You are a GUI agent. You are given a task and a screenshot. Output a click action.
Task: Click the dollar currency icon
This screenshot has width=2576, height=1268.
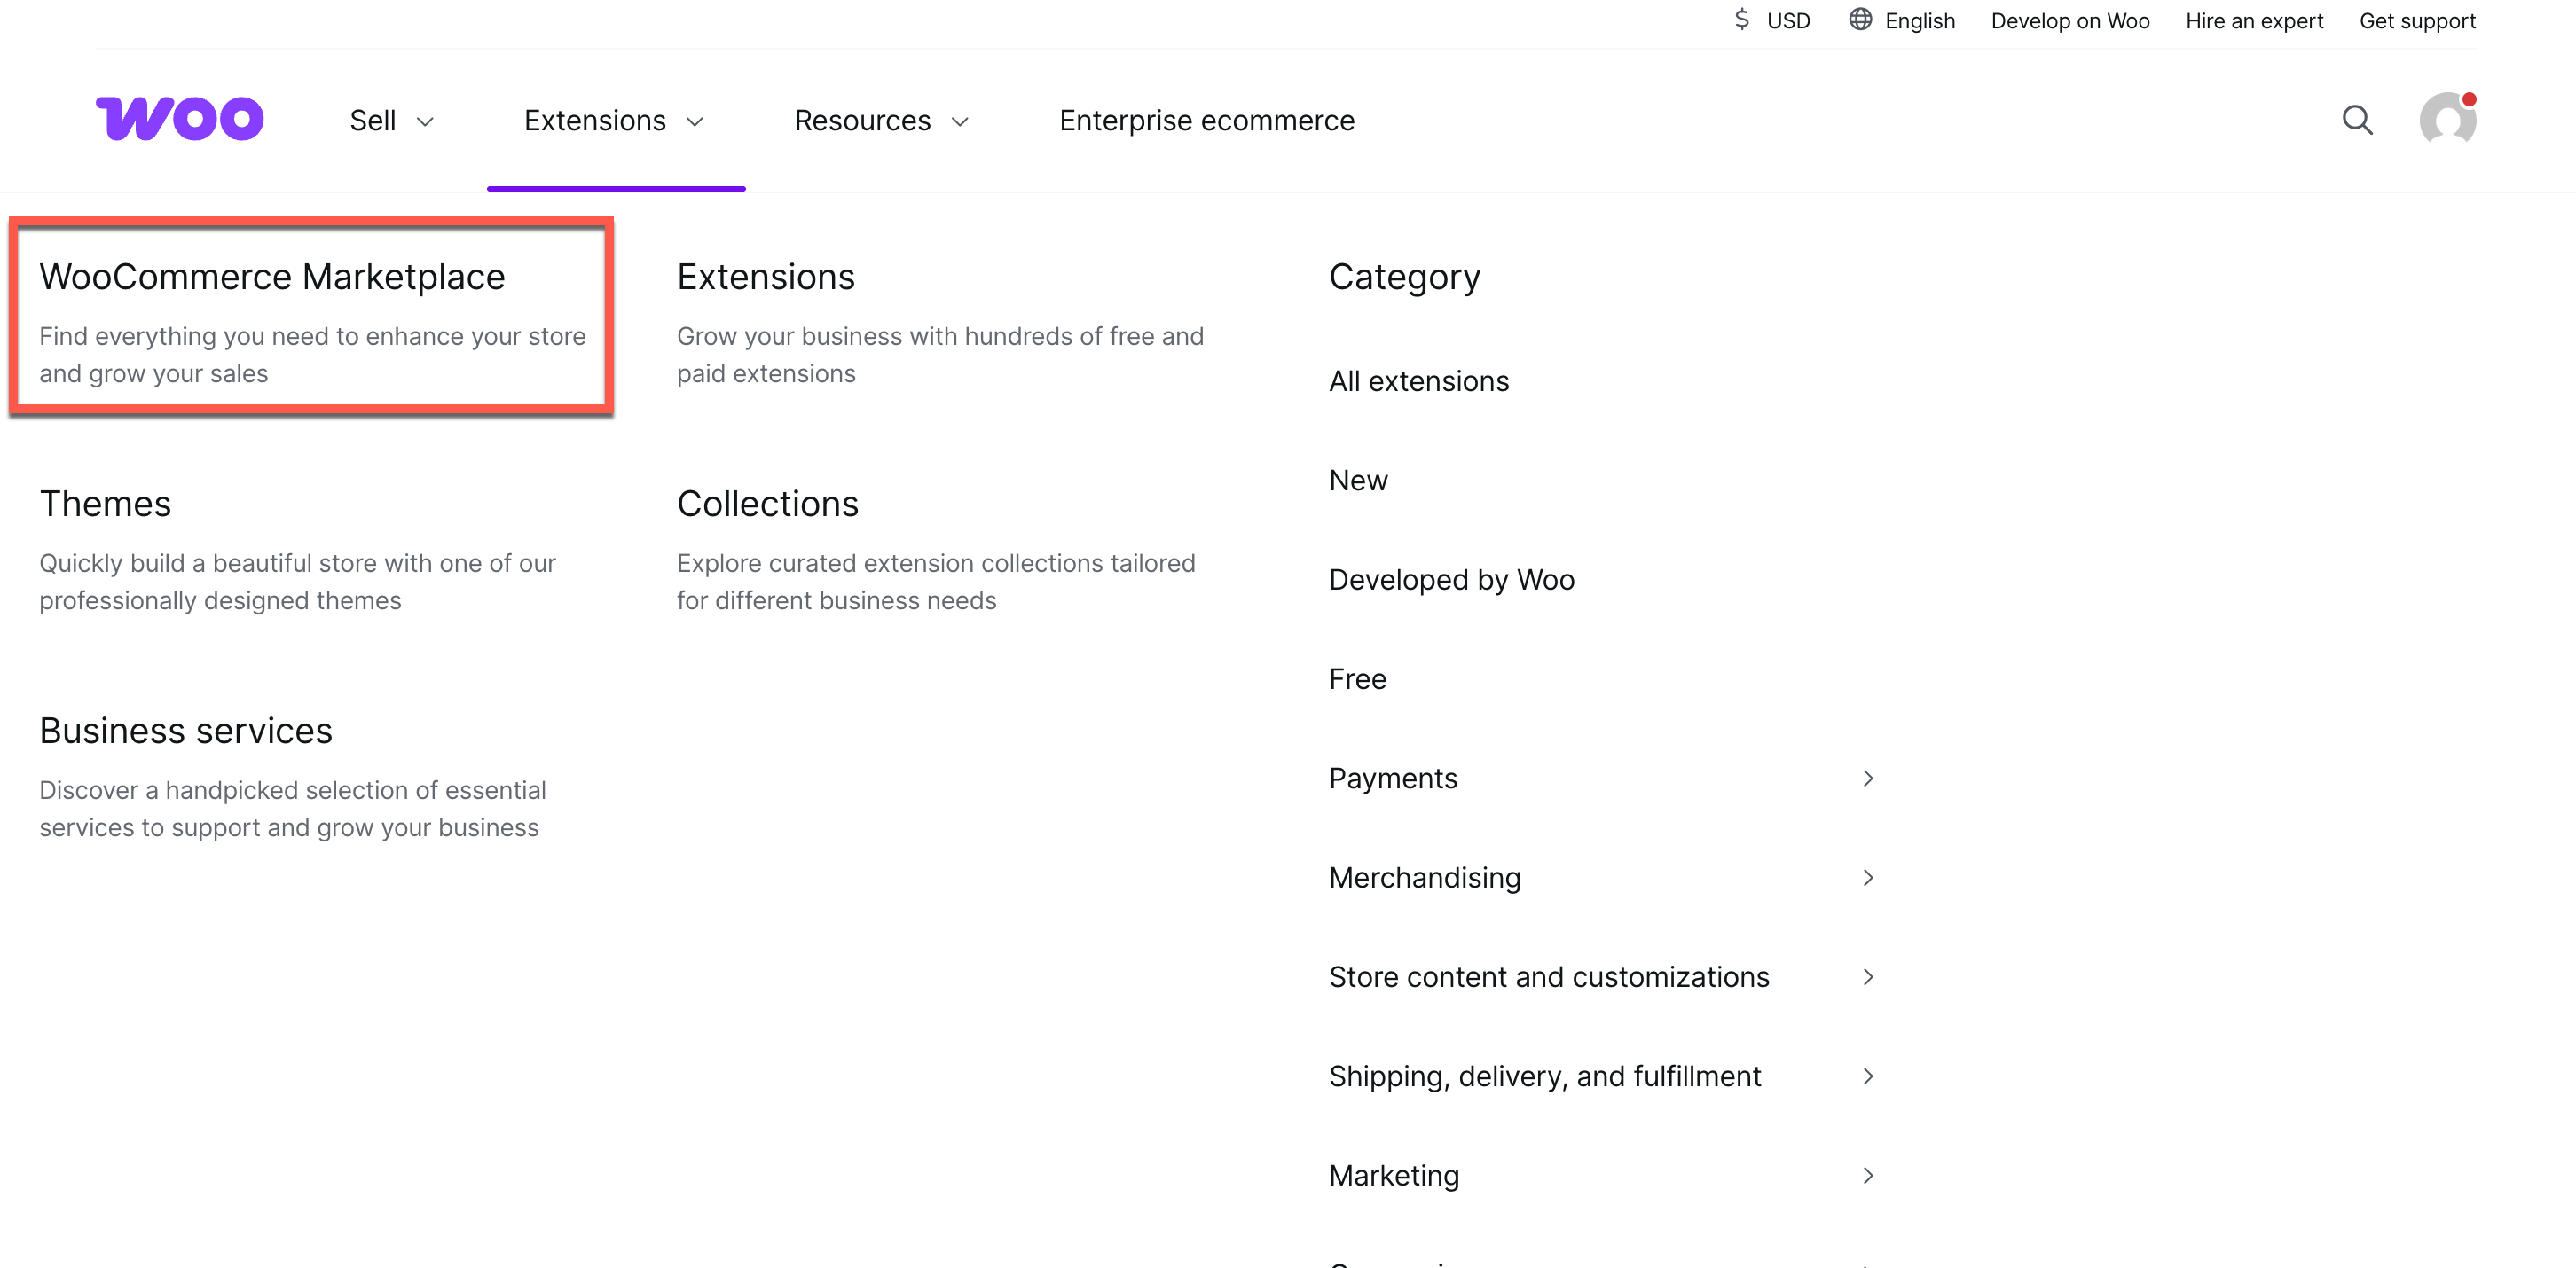click(x=1741, y=20)
